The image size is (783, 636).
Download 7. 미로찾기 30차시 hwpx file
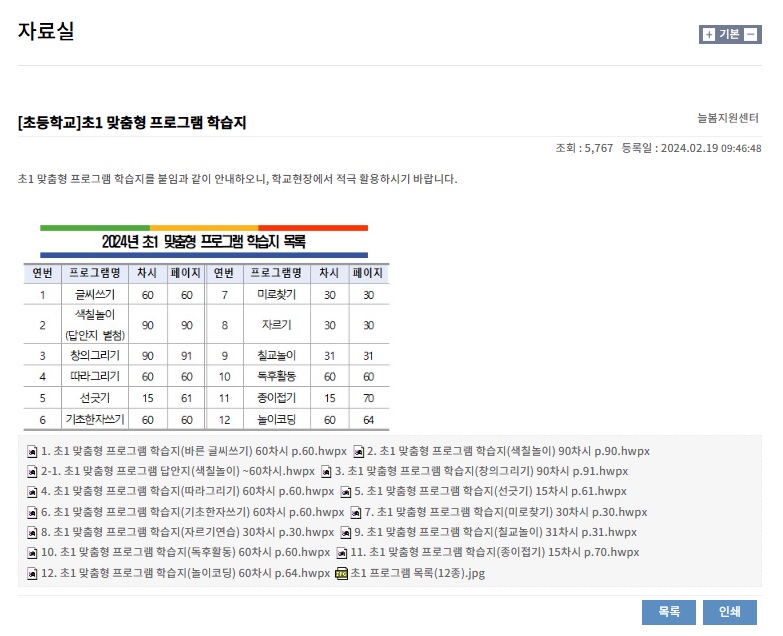tap(506, 512)
